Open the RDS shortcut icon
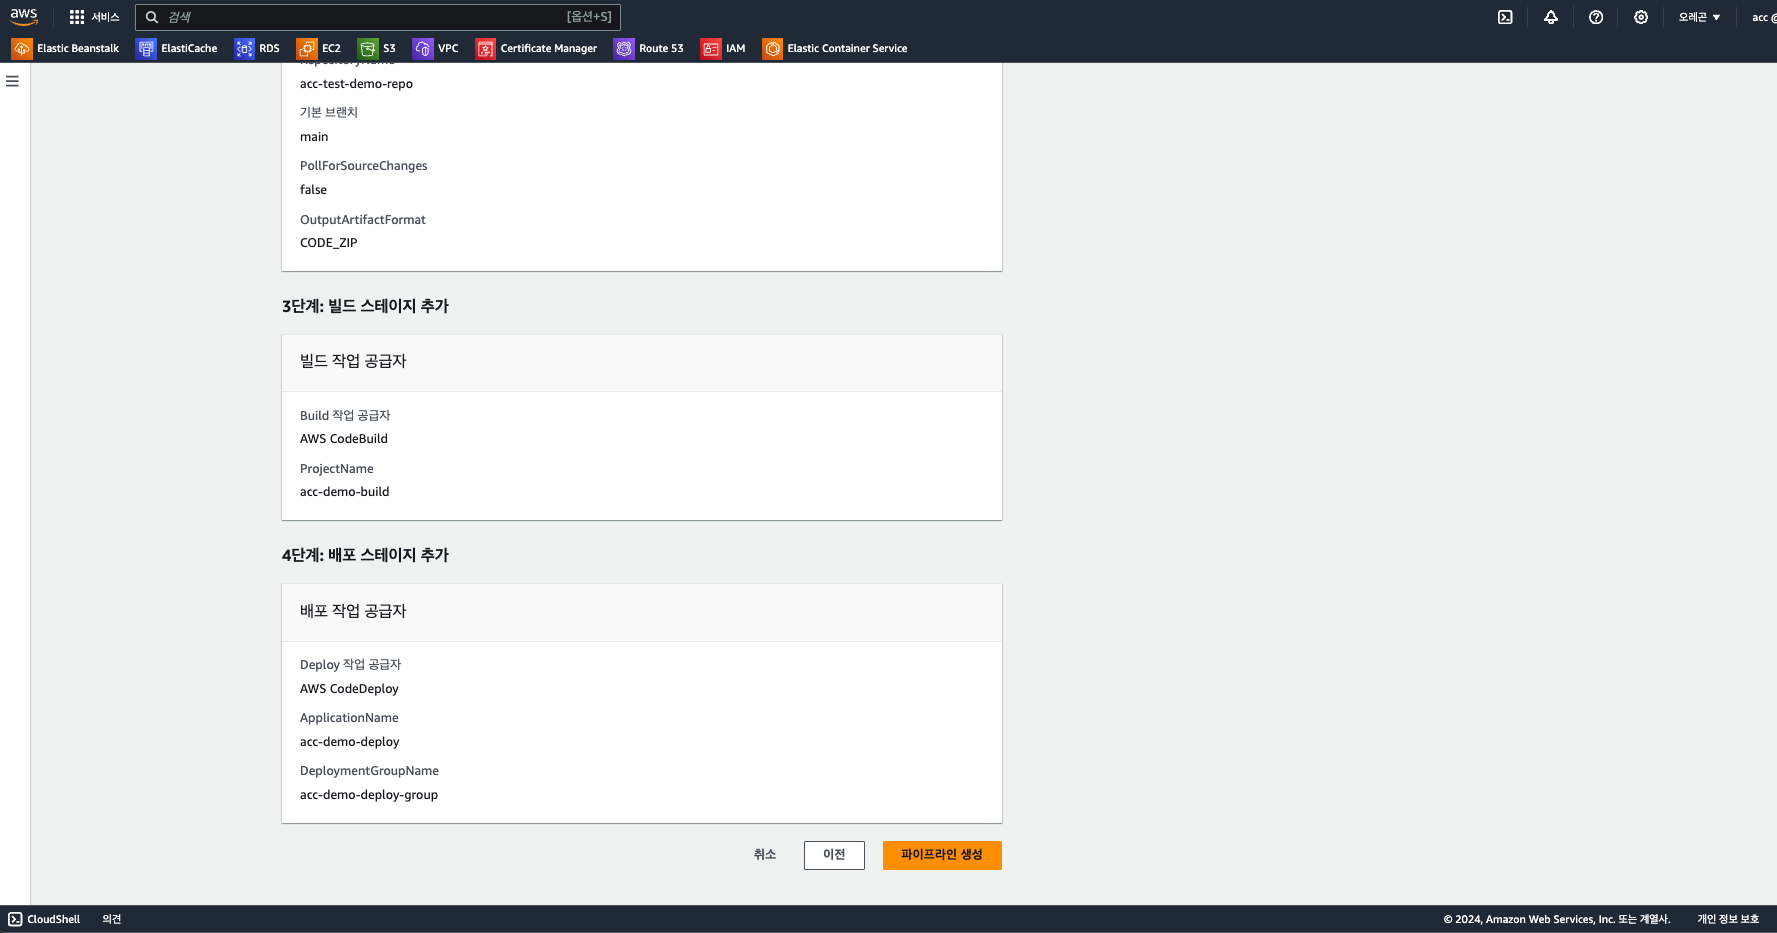This screenshot has width=1777, height=933. 244,48
